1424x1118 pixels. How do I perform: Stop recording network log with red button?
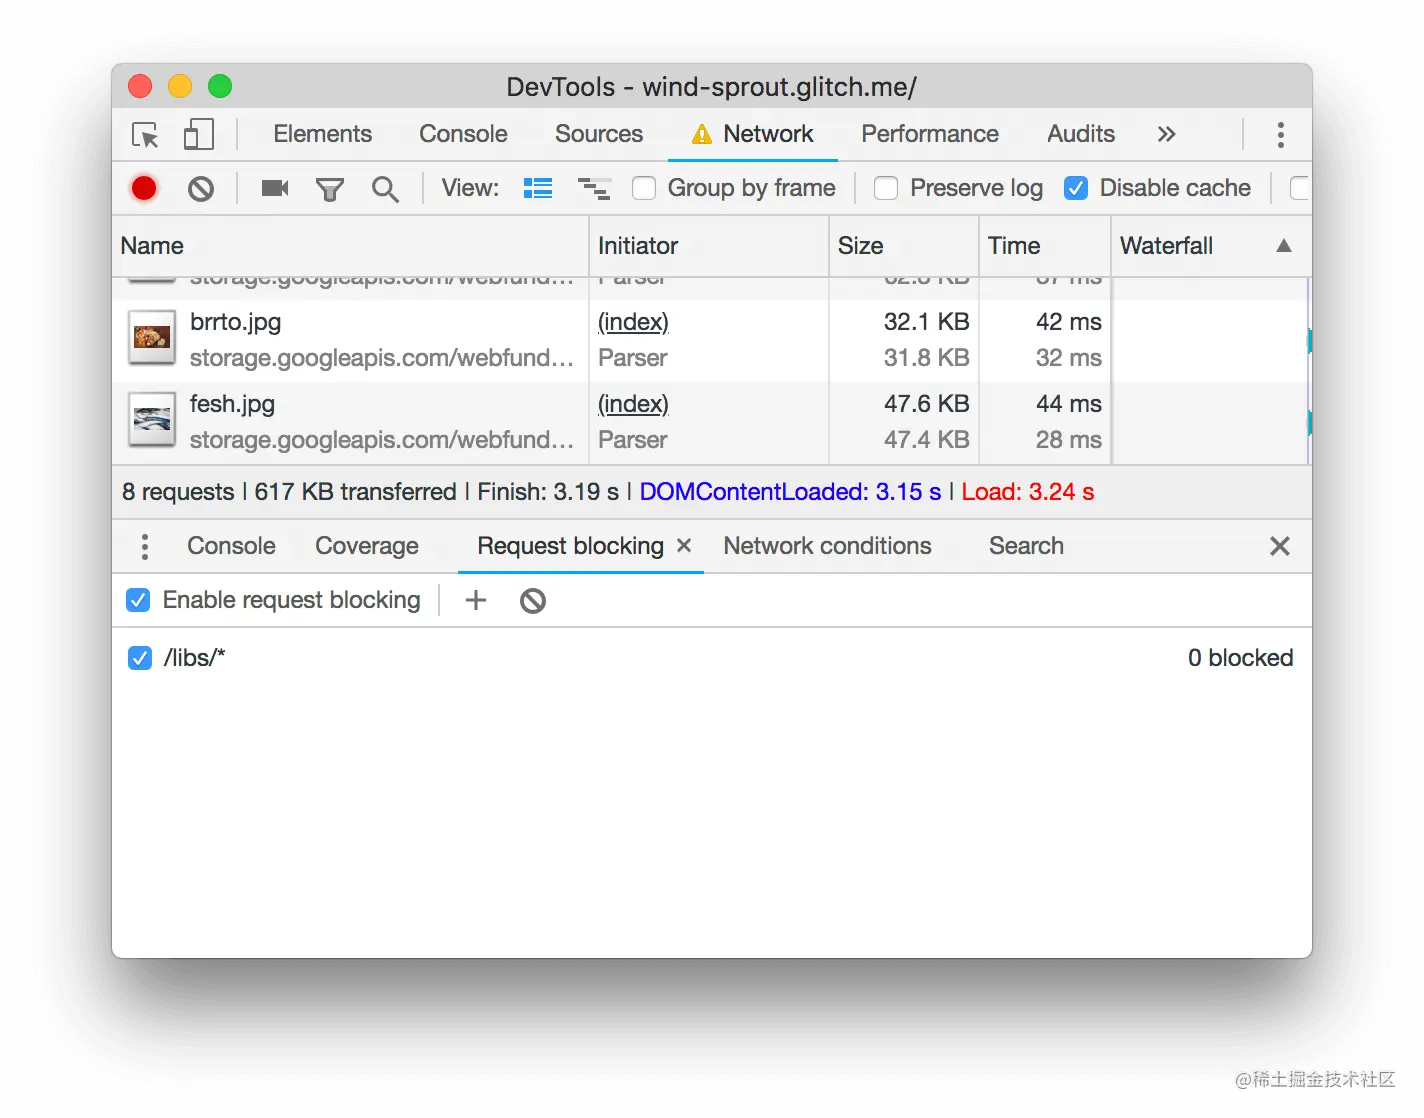point(144,188)
